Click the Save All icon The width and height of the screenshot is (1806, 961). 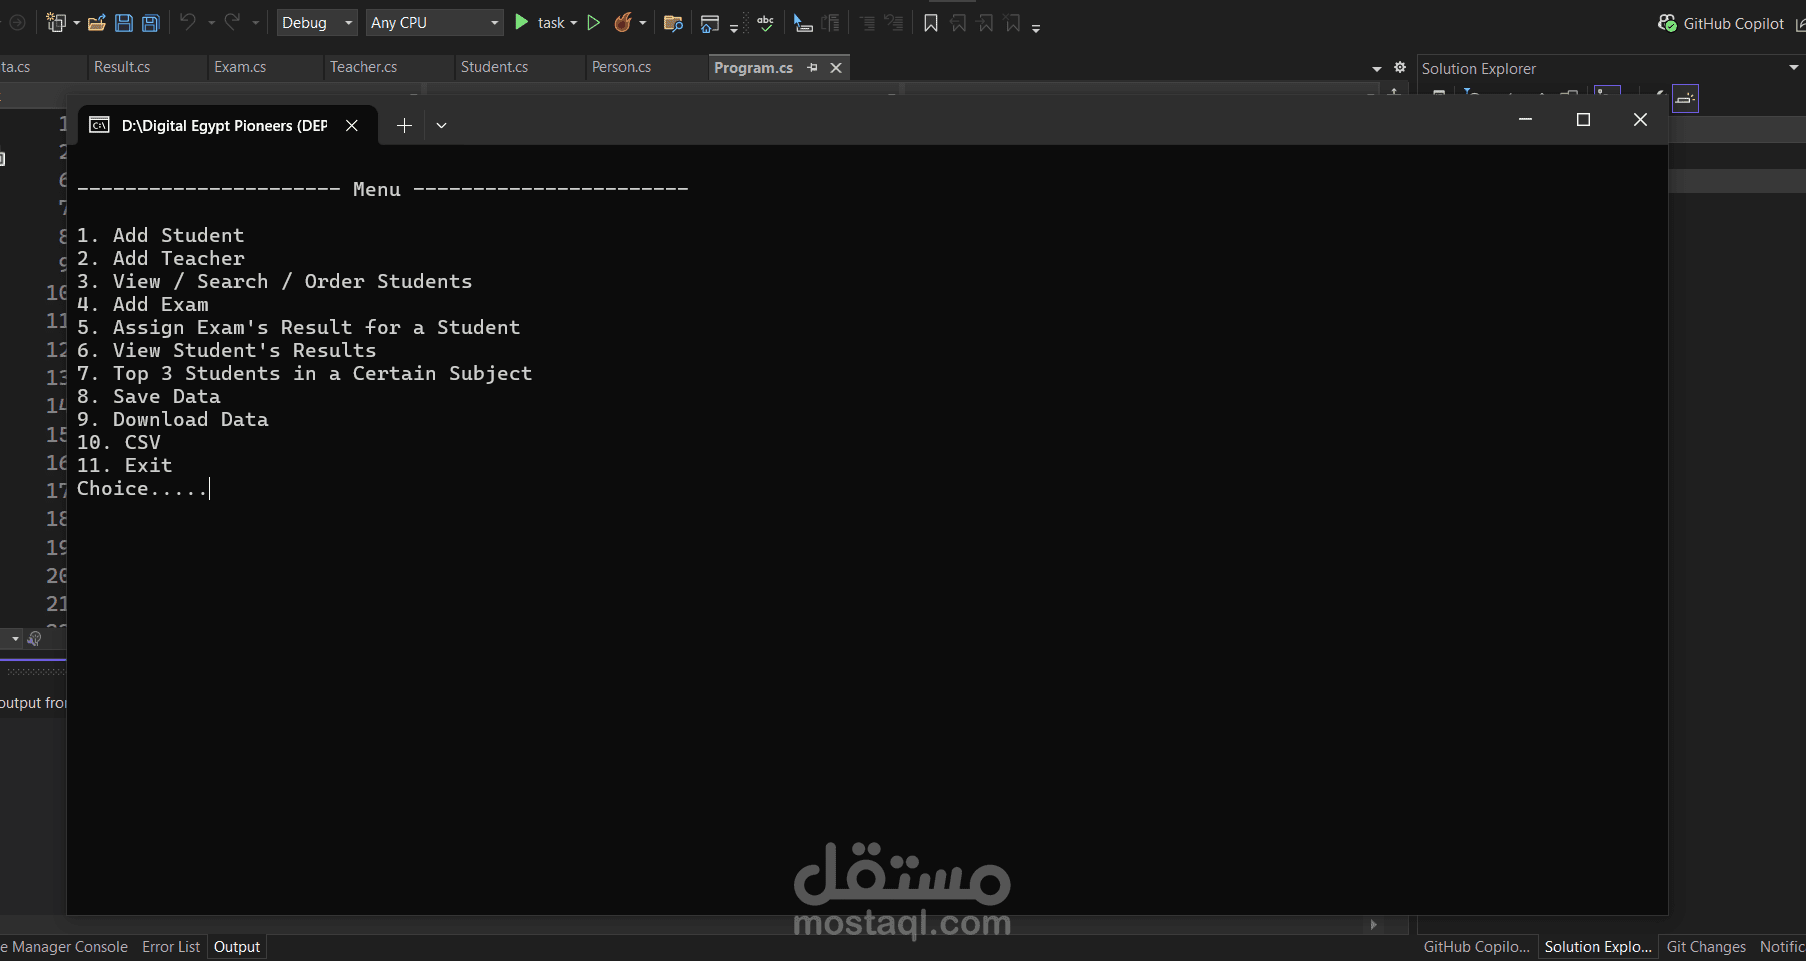151,23
